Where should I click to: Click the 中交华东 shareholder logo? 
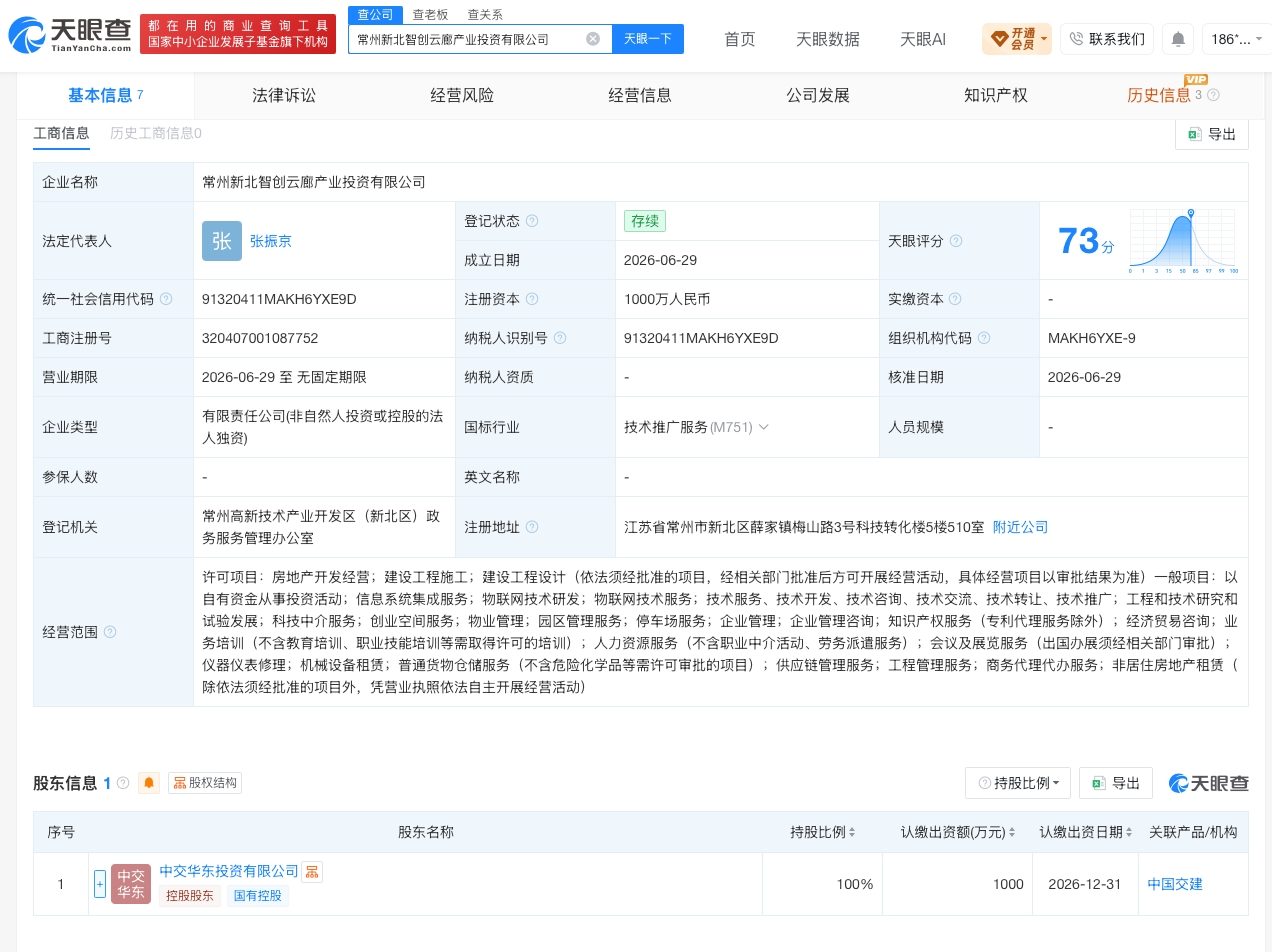pos(131,884)
